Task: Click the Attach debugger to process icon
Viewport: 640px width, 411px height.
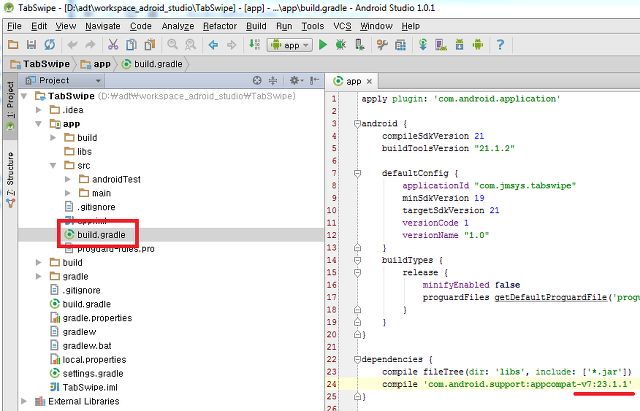Action: pyautogui.click(x=360, y=44)
